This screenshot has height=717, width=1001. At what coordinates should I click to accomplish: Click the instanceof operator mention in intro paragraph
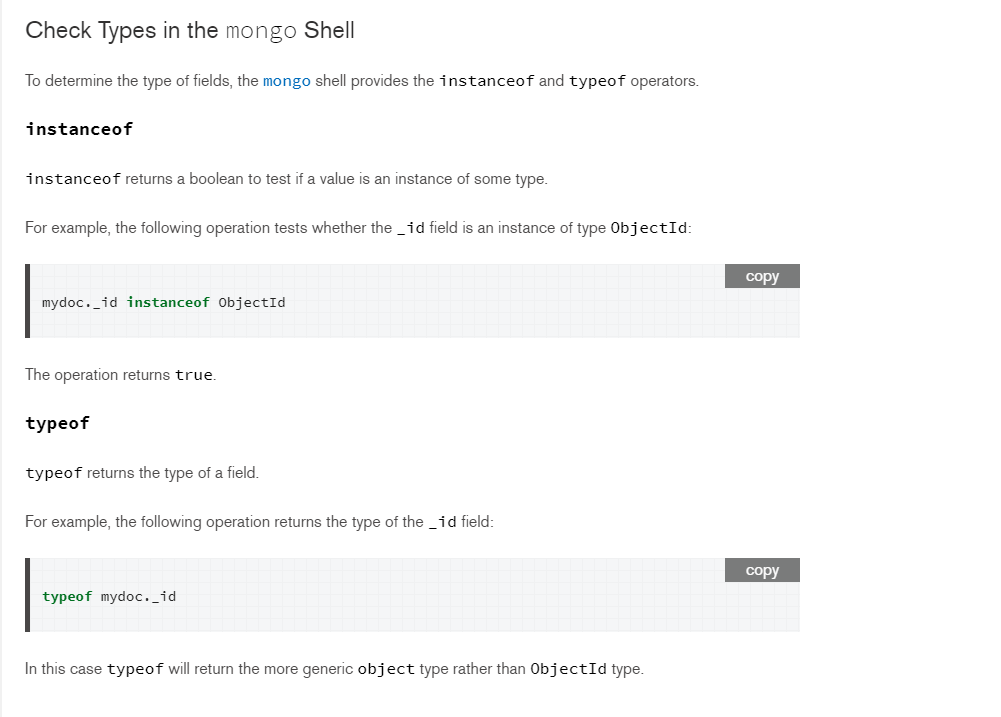click(x=487, y=81)
